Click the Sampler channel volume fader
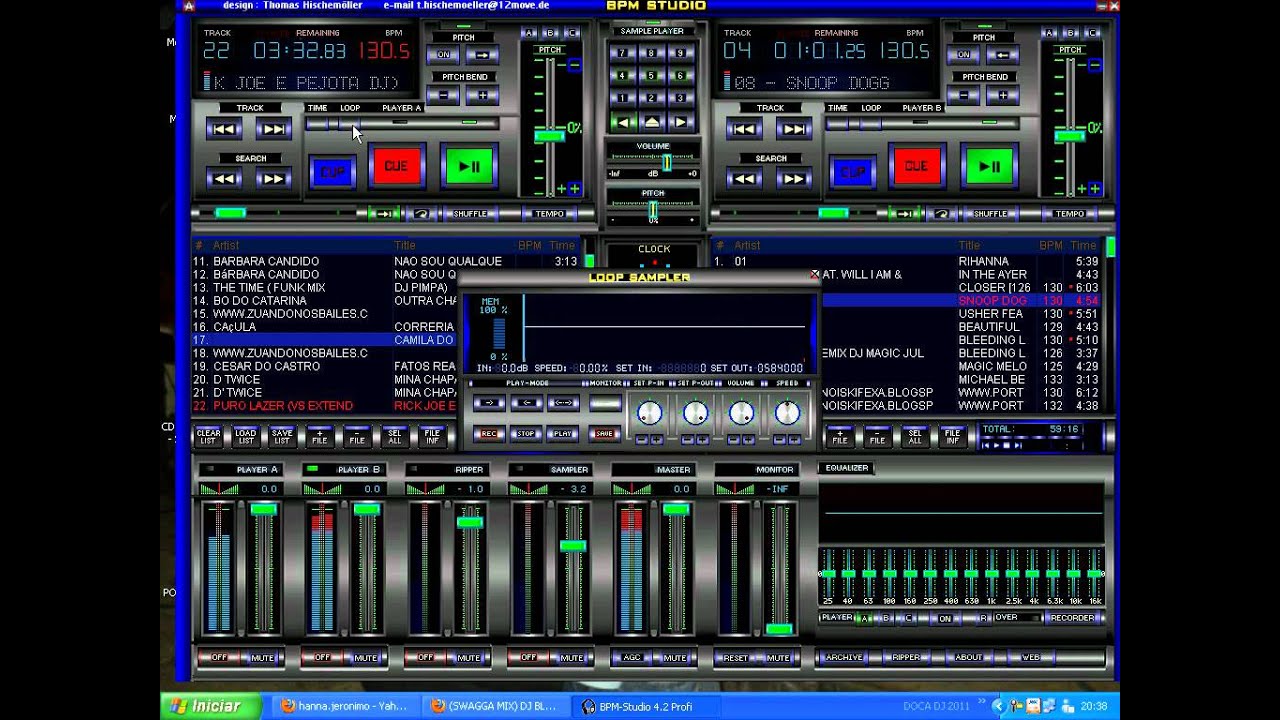Image resolution: width=1280 pixels, height=720 pixels. [573, 545]
